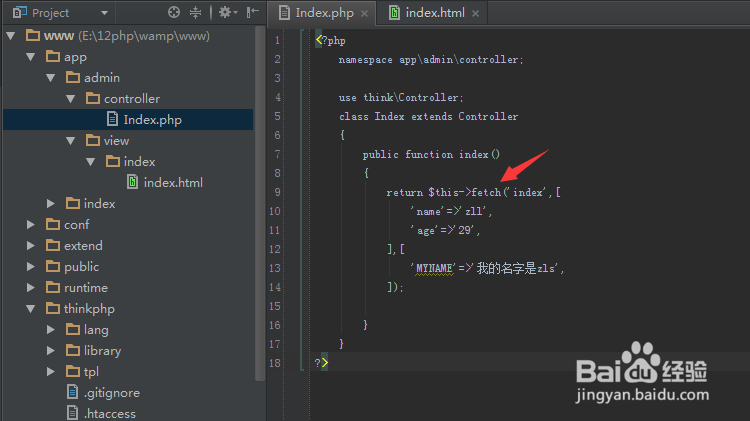
Task: Click the www folder icon
Action: tap(33, 35)
